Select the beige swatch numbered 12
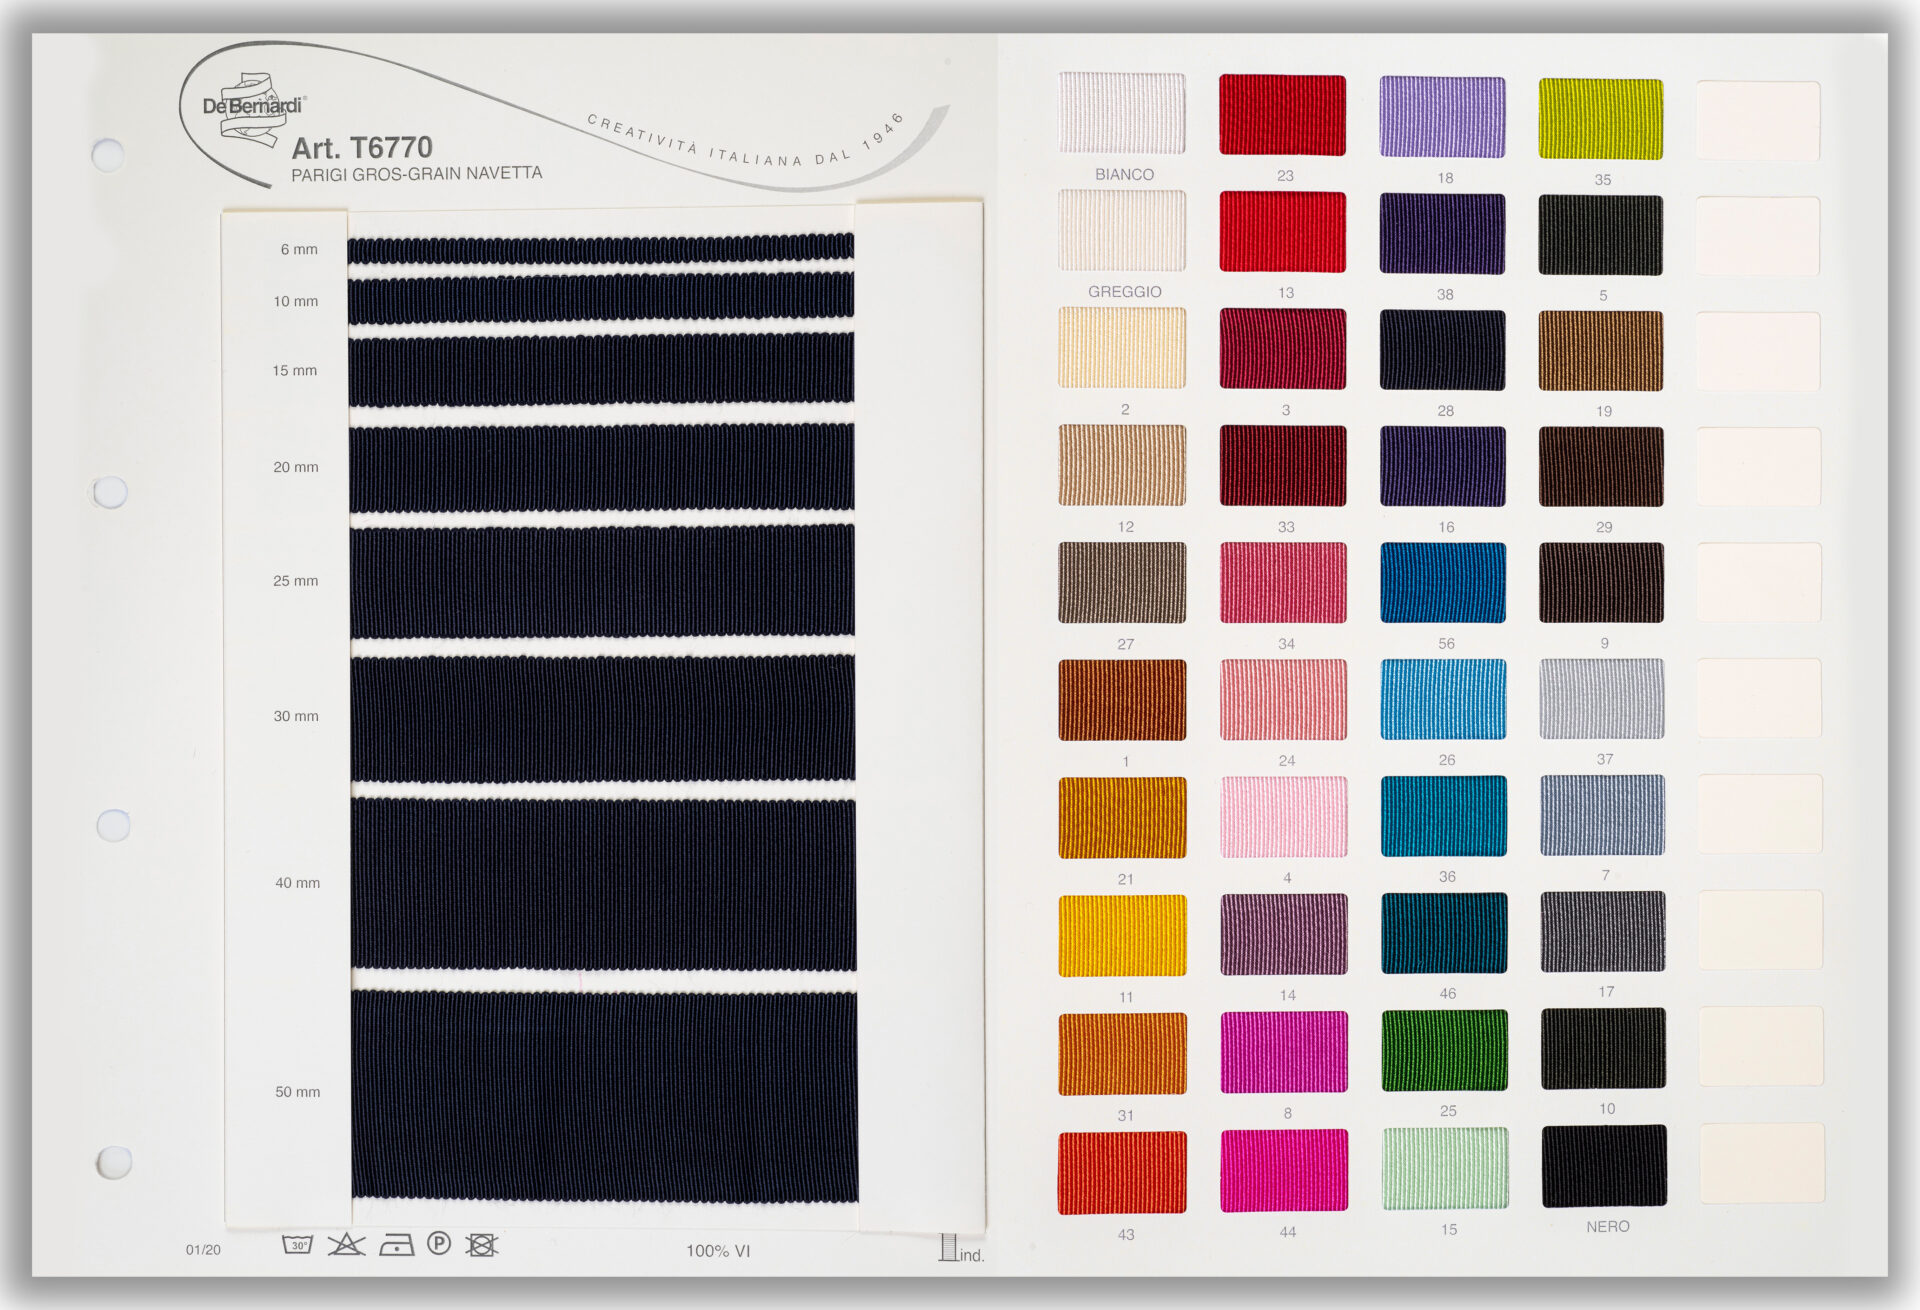1920x1310 pixels. pyautogui.click(x=1122, y=465)
